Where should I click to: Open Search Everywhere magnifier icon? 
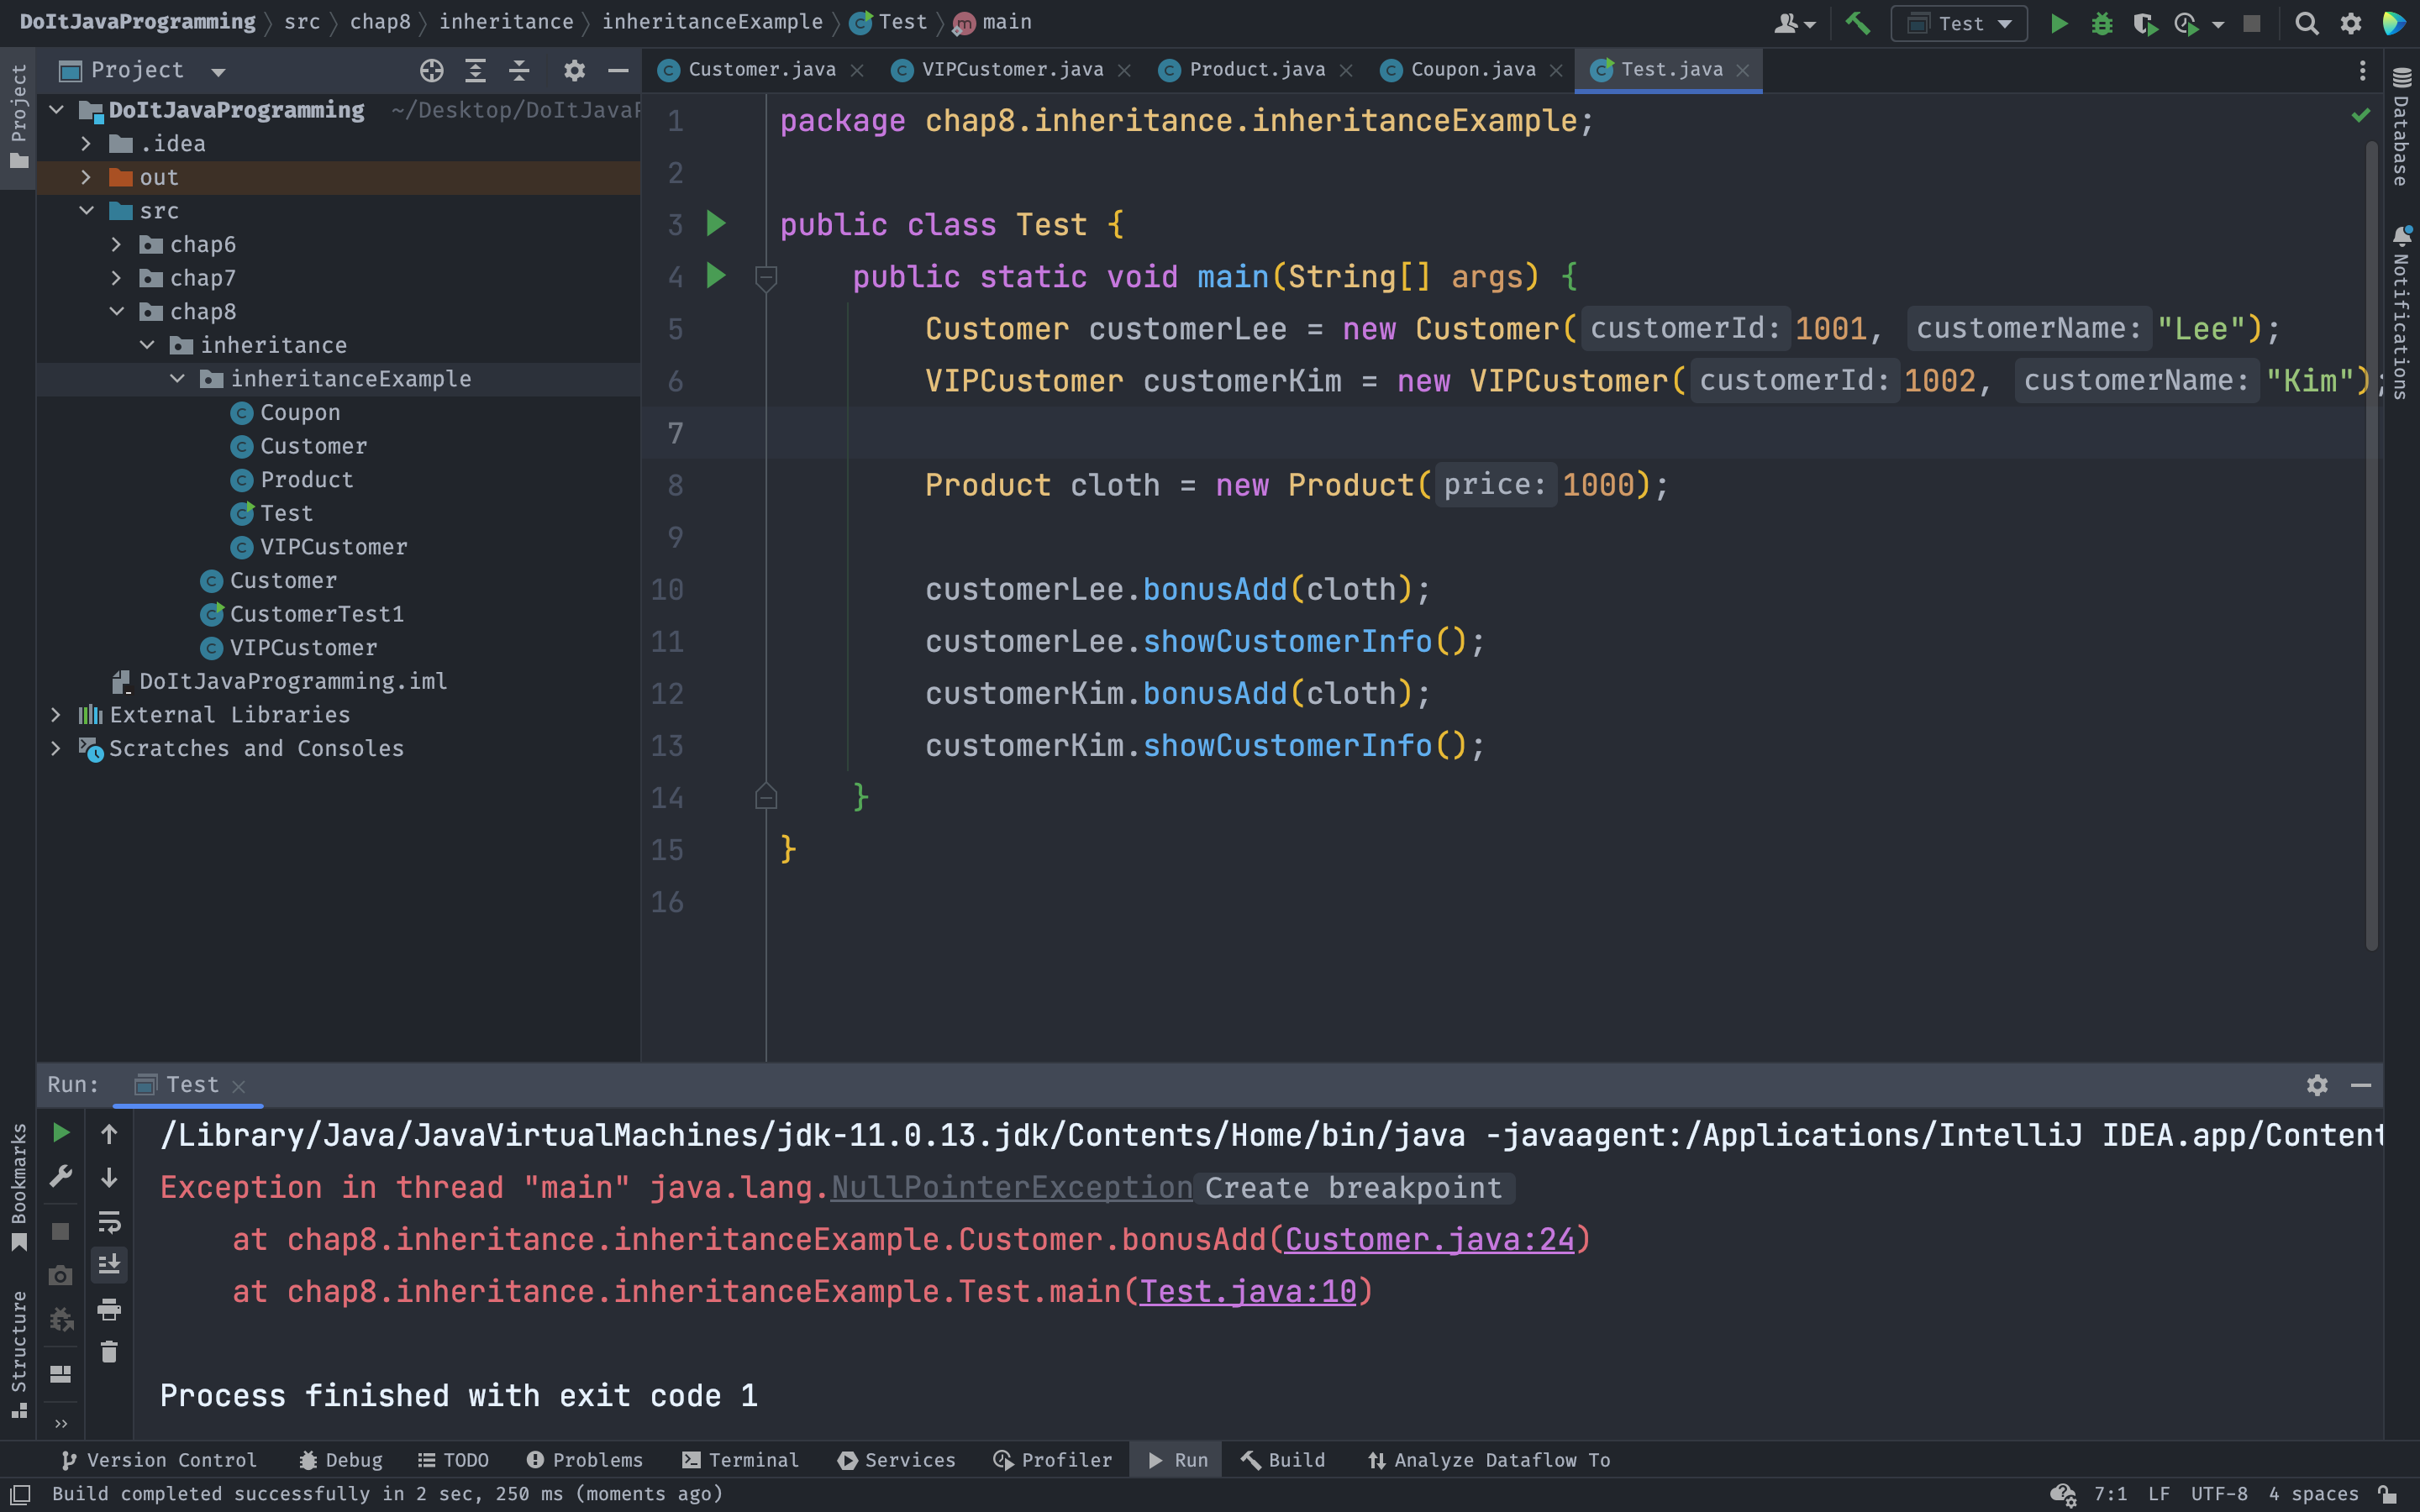(x=2306, y=23)
